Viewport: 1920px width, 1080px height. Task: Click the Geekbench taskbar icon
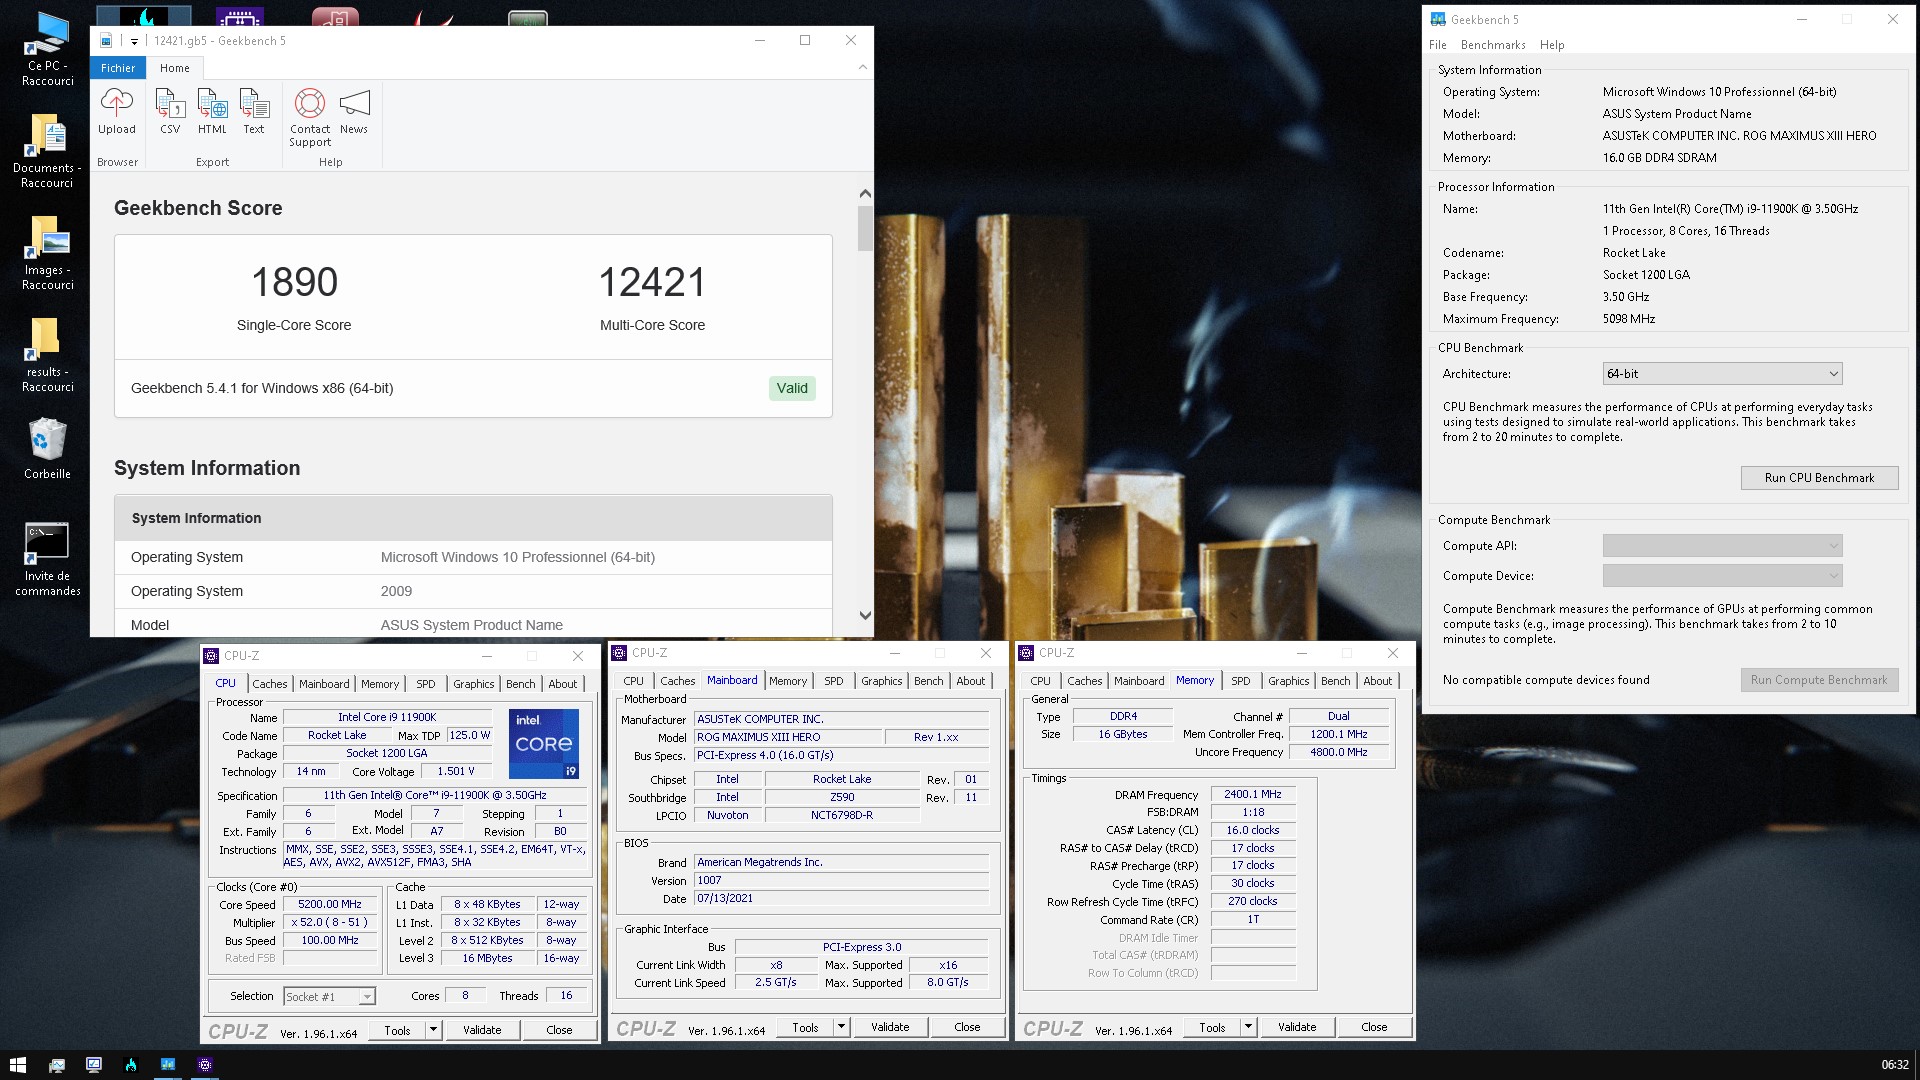point(168,1065)
